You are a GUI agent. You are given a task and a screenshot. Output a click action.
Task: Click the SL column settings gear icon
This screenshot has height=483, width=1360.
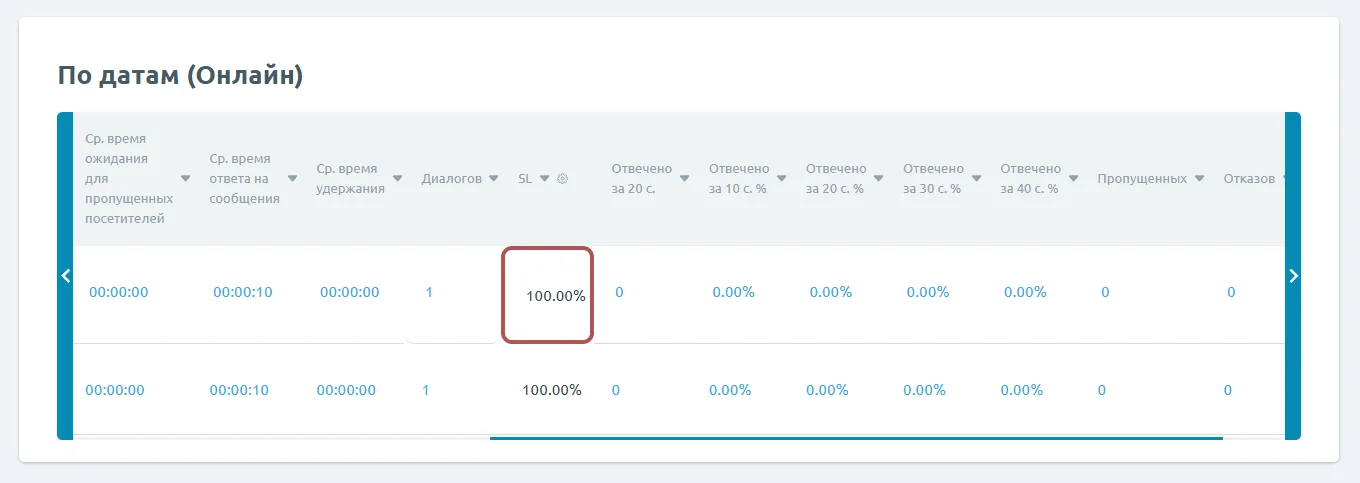[x=563, y=179]
